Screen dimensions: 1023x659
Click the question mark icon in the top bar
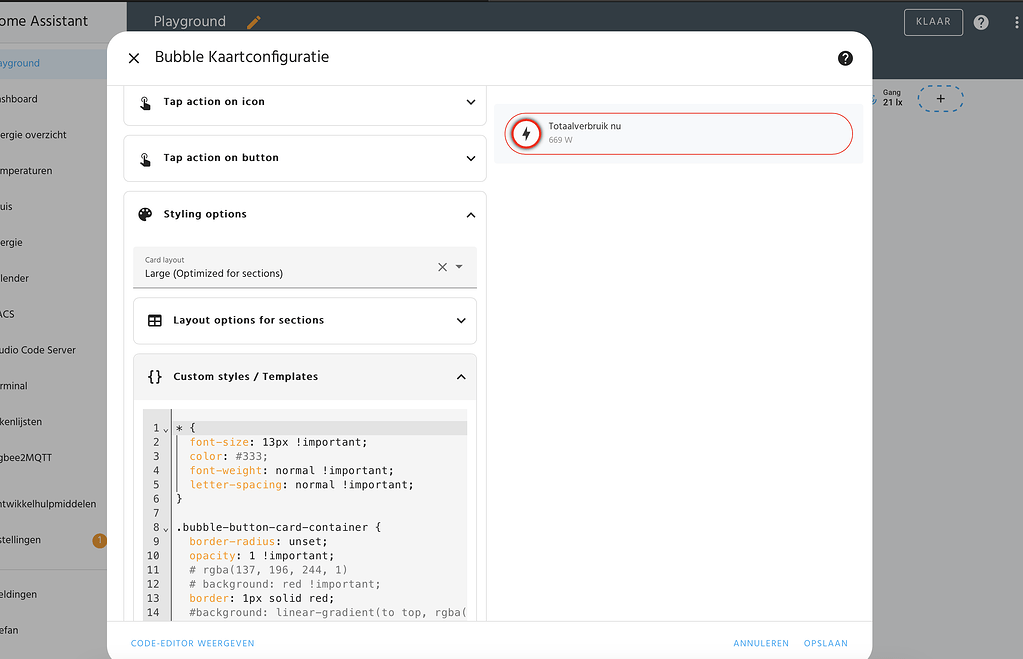pyautogui.click(x=981, y=21)
